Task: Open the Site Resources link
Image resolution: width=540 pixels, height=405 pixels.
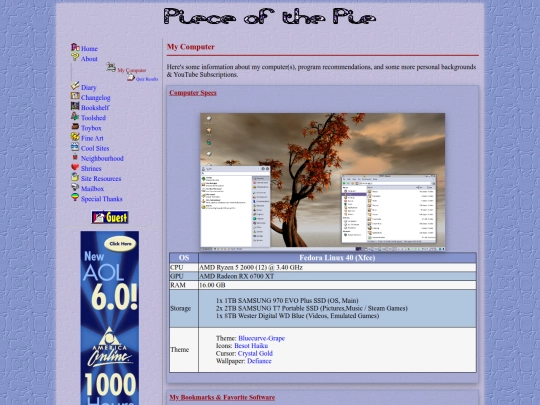Action: click(x=101, y=178)
